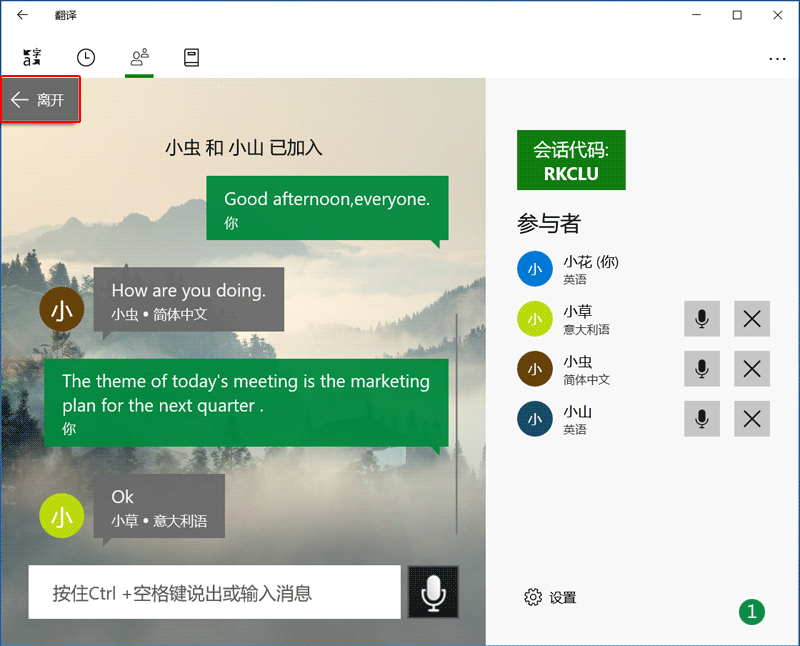
Task: Click the 离开 leave button
Action: [40, 100]
